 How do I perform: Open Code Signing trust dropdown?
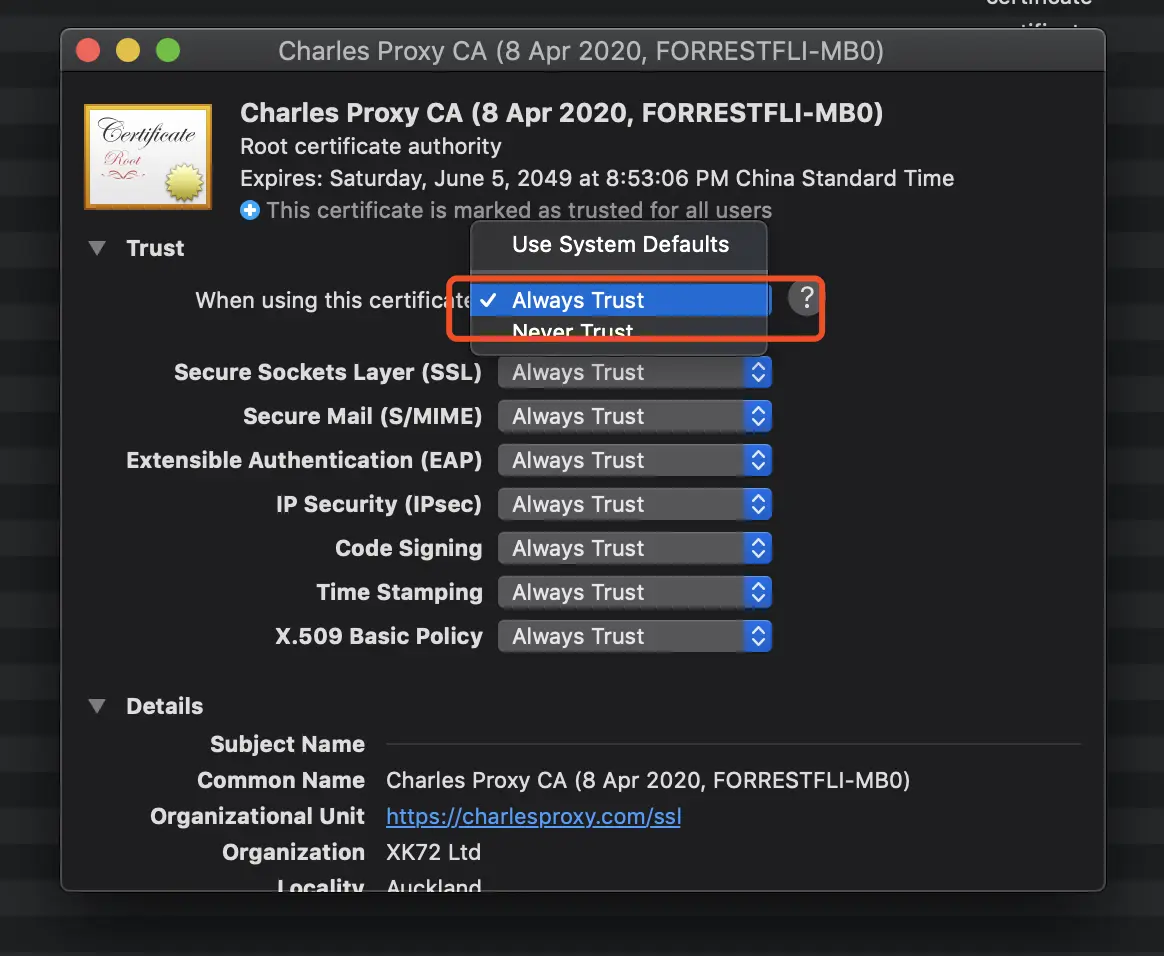point(635,548)
